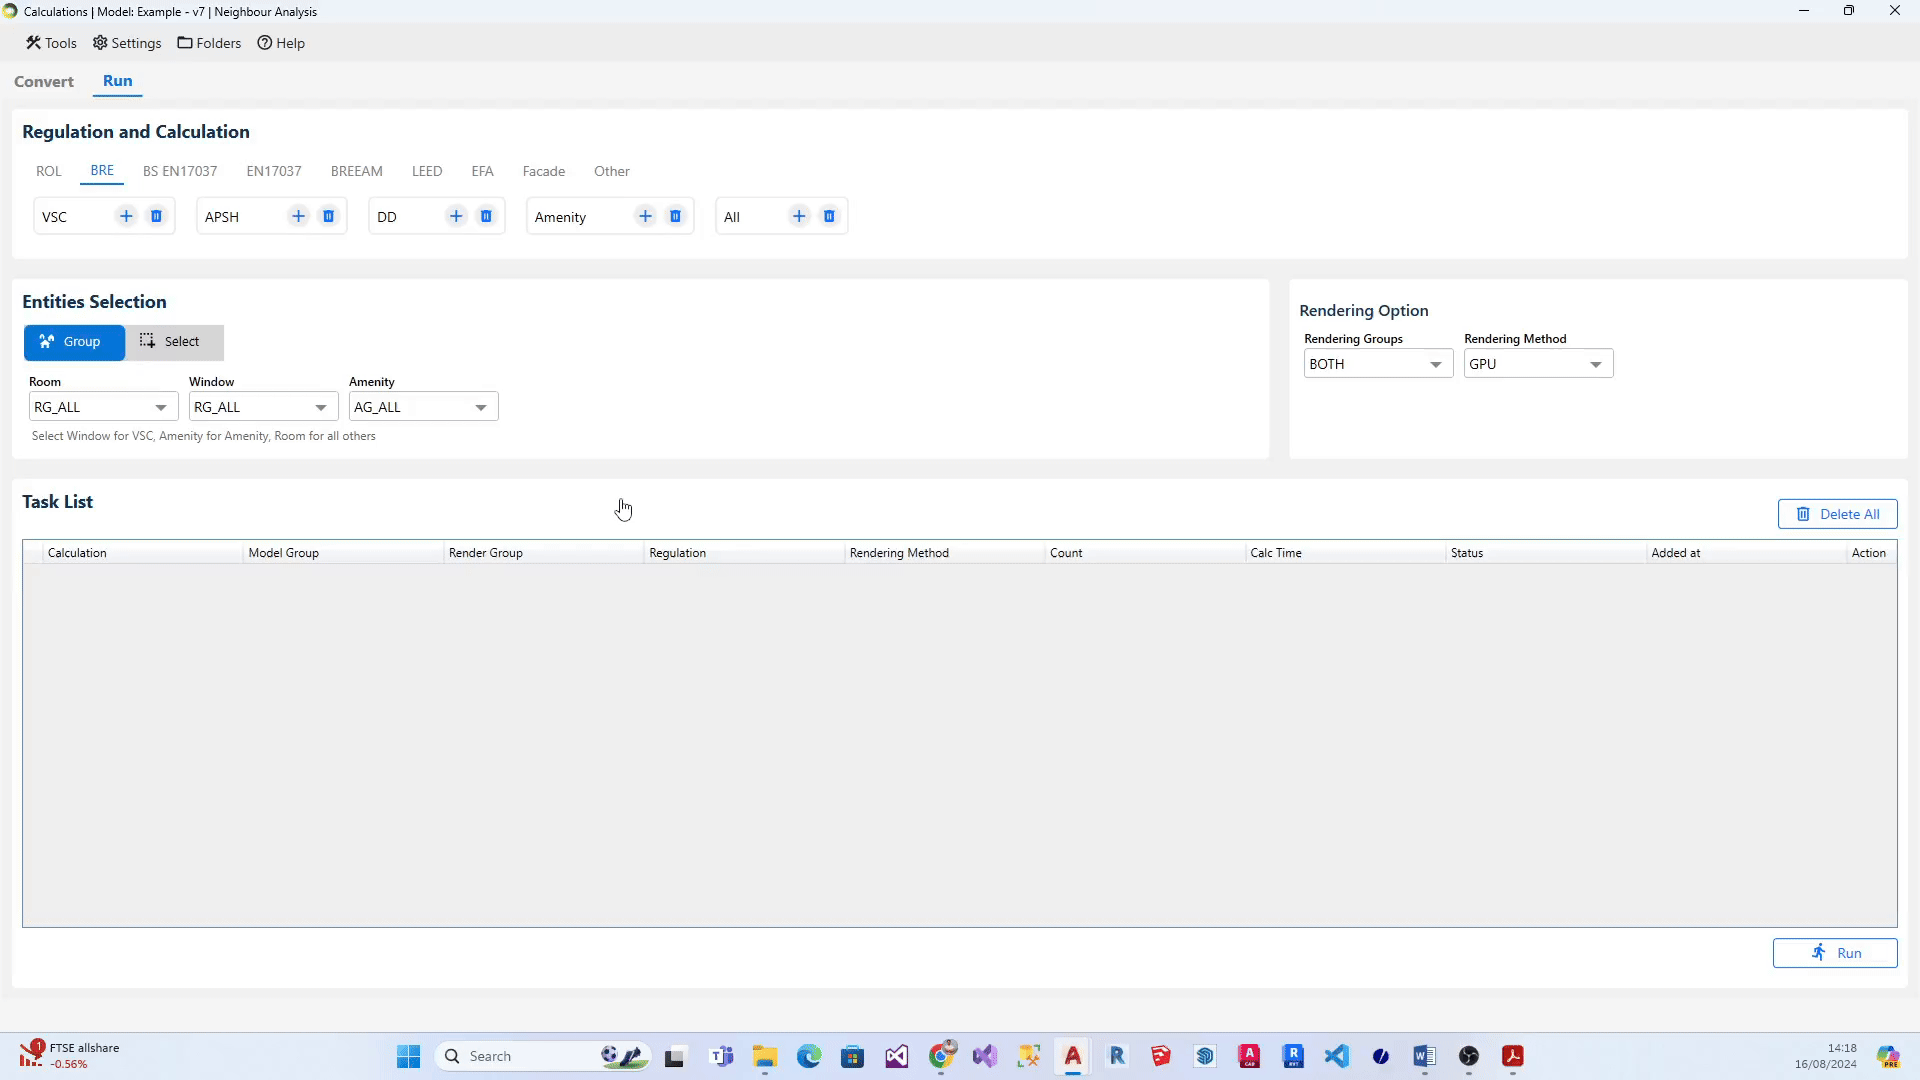Click plus icon next to DD
The image size is (1920, 1080).
456,216
